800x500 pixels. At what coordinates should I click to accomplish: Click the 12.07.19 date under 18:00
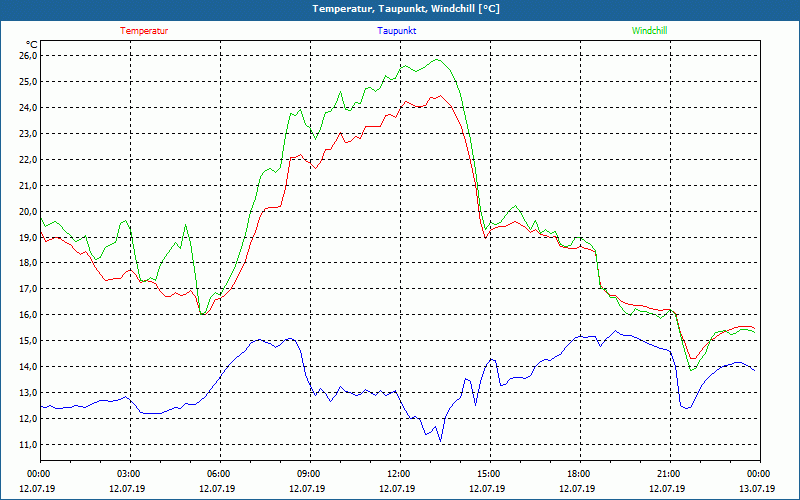577,488
